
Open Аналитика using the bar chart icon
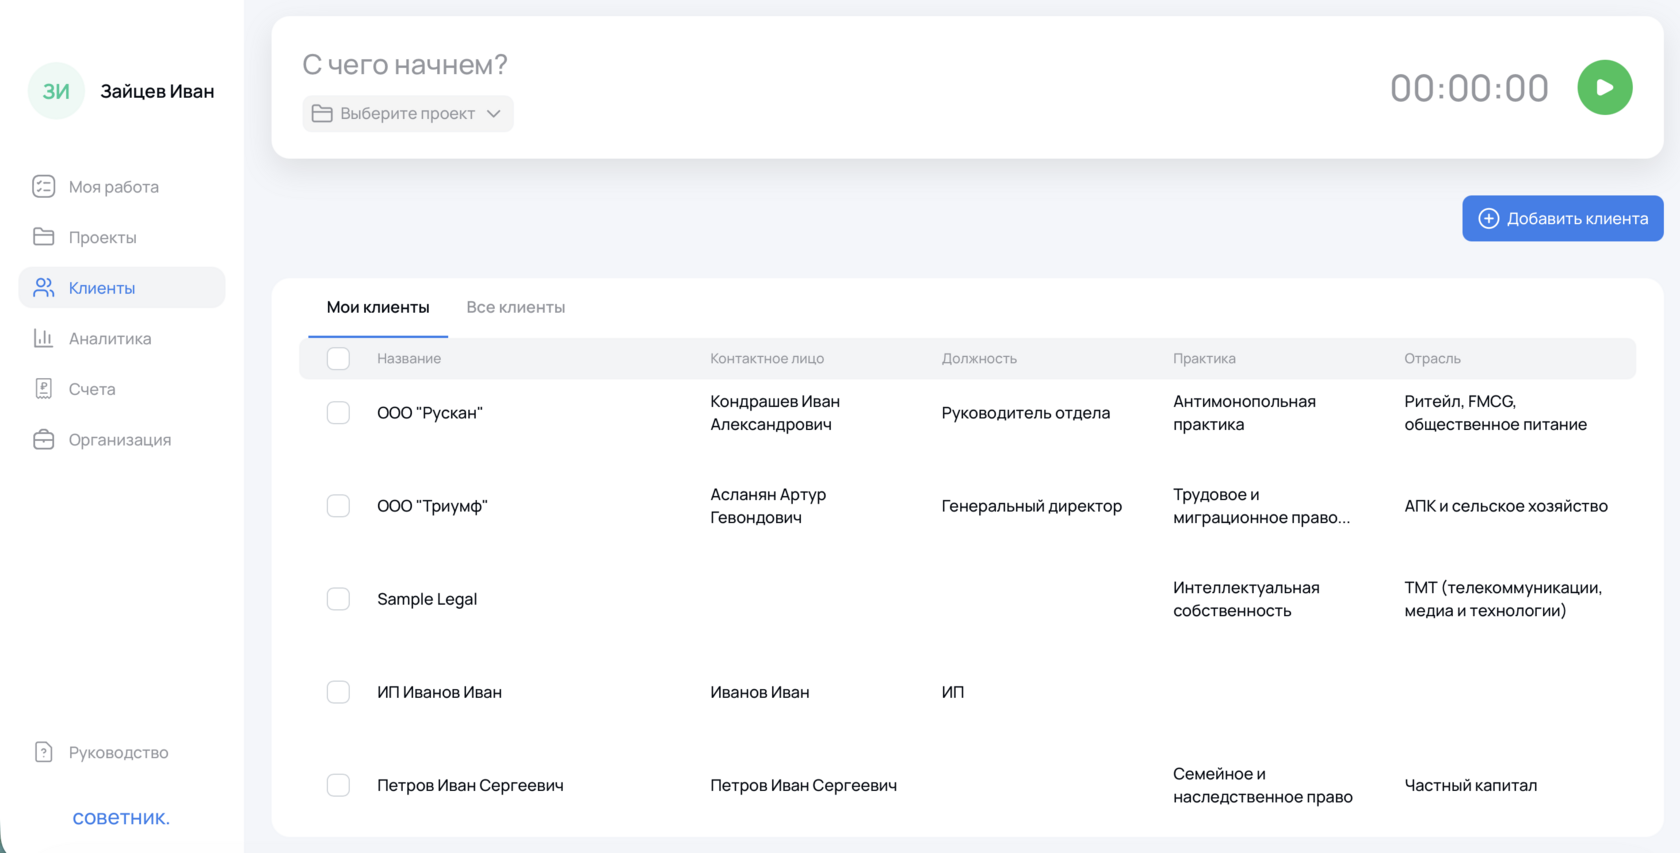coord(44,338)
